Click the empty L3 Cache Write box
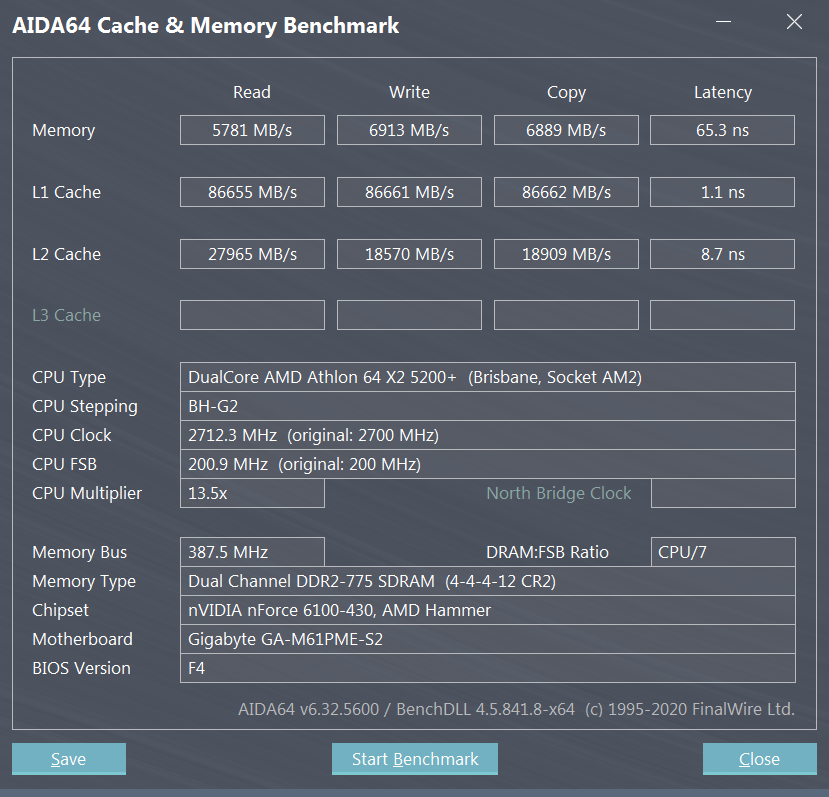The height and width of the screenshot is (797, 829). coord(409,315)
